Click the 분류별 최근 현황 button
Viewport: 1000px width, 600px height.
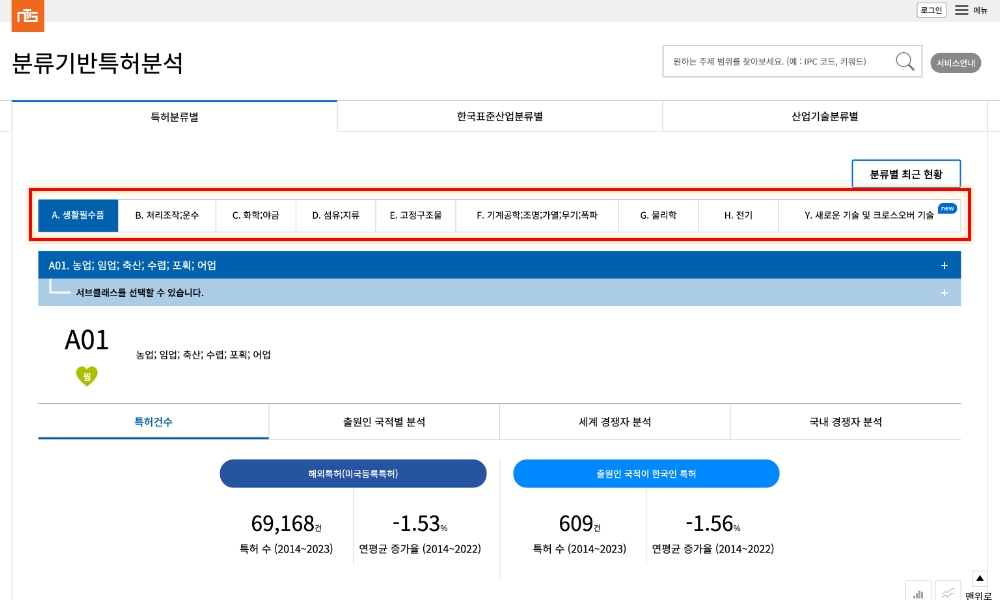(906, 173)
